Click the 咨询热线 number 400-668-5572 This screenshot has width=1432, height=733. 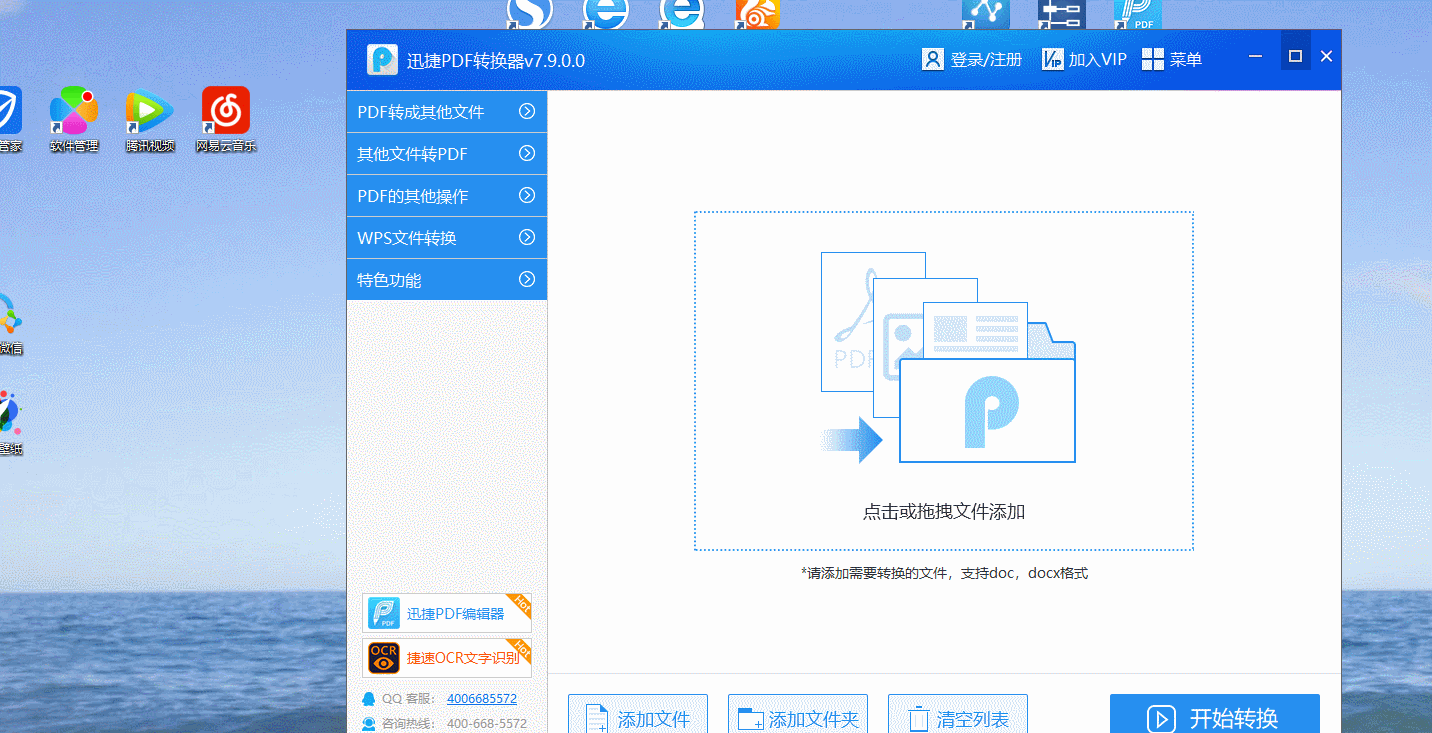tap(487, 724)
